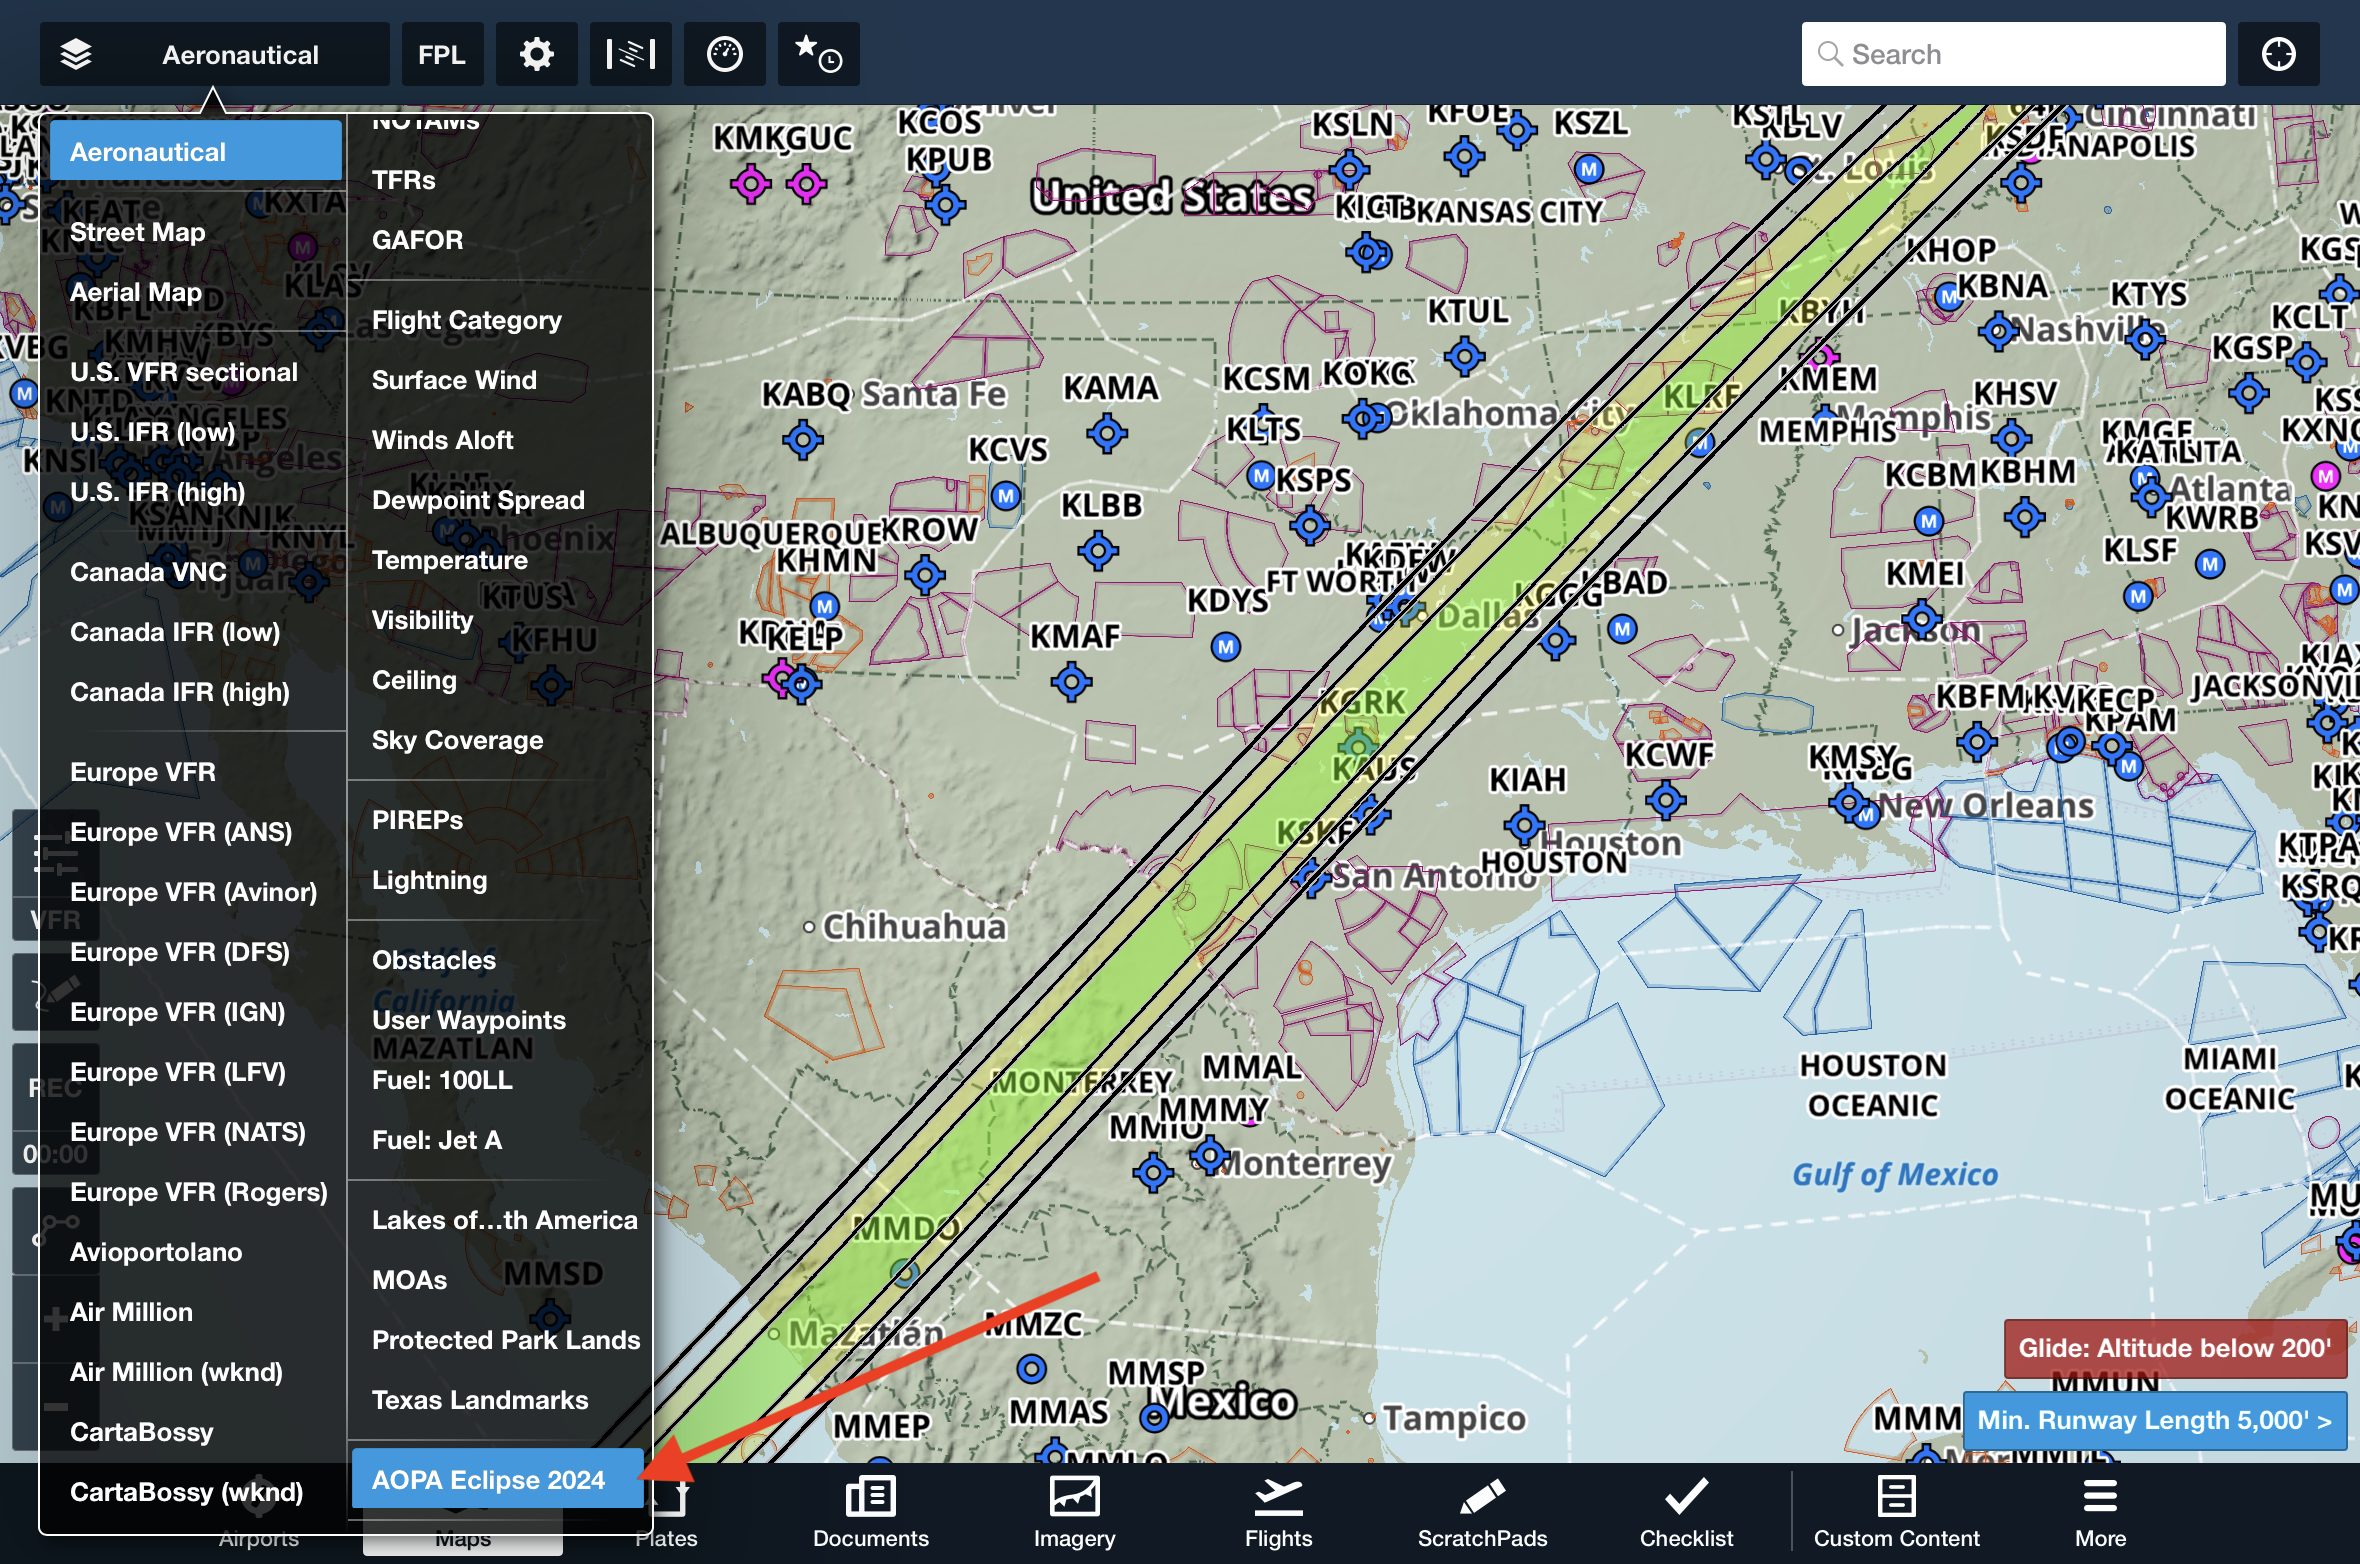Select Europe VFR (Avinor) layer
The height and width of the screenshot is (1564, 2360).
pos(196,892)
